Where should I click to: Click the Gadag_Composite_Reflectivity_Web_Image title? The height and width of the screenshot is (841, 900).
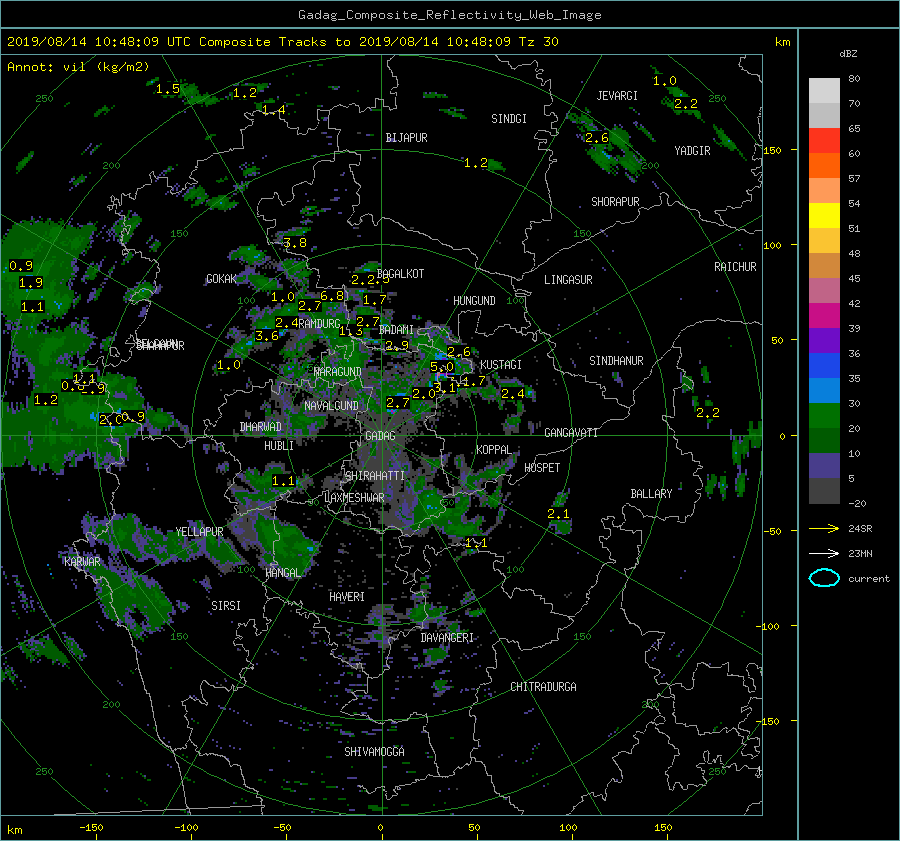coord(449,15)
